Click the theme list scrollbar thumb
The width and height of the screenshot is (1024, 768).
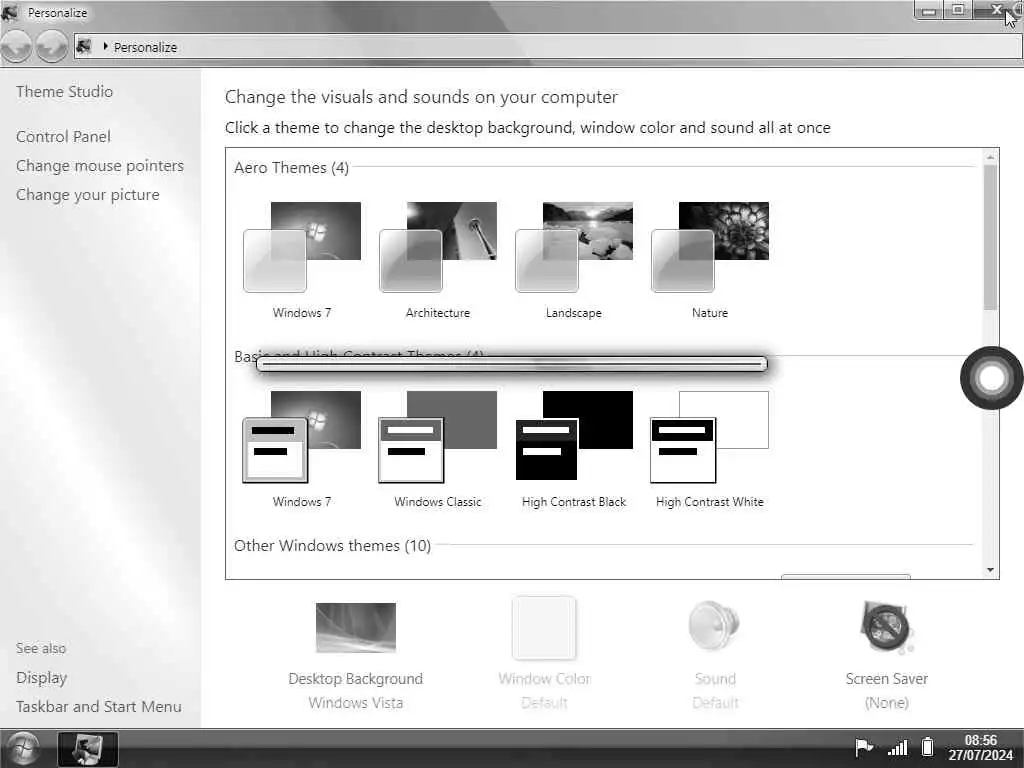coord(990,237)
